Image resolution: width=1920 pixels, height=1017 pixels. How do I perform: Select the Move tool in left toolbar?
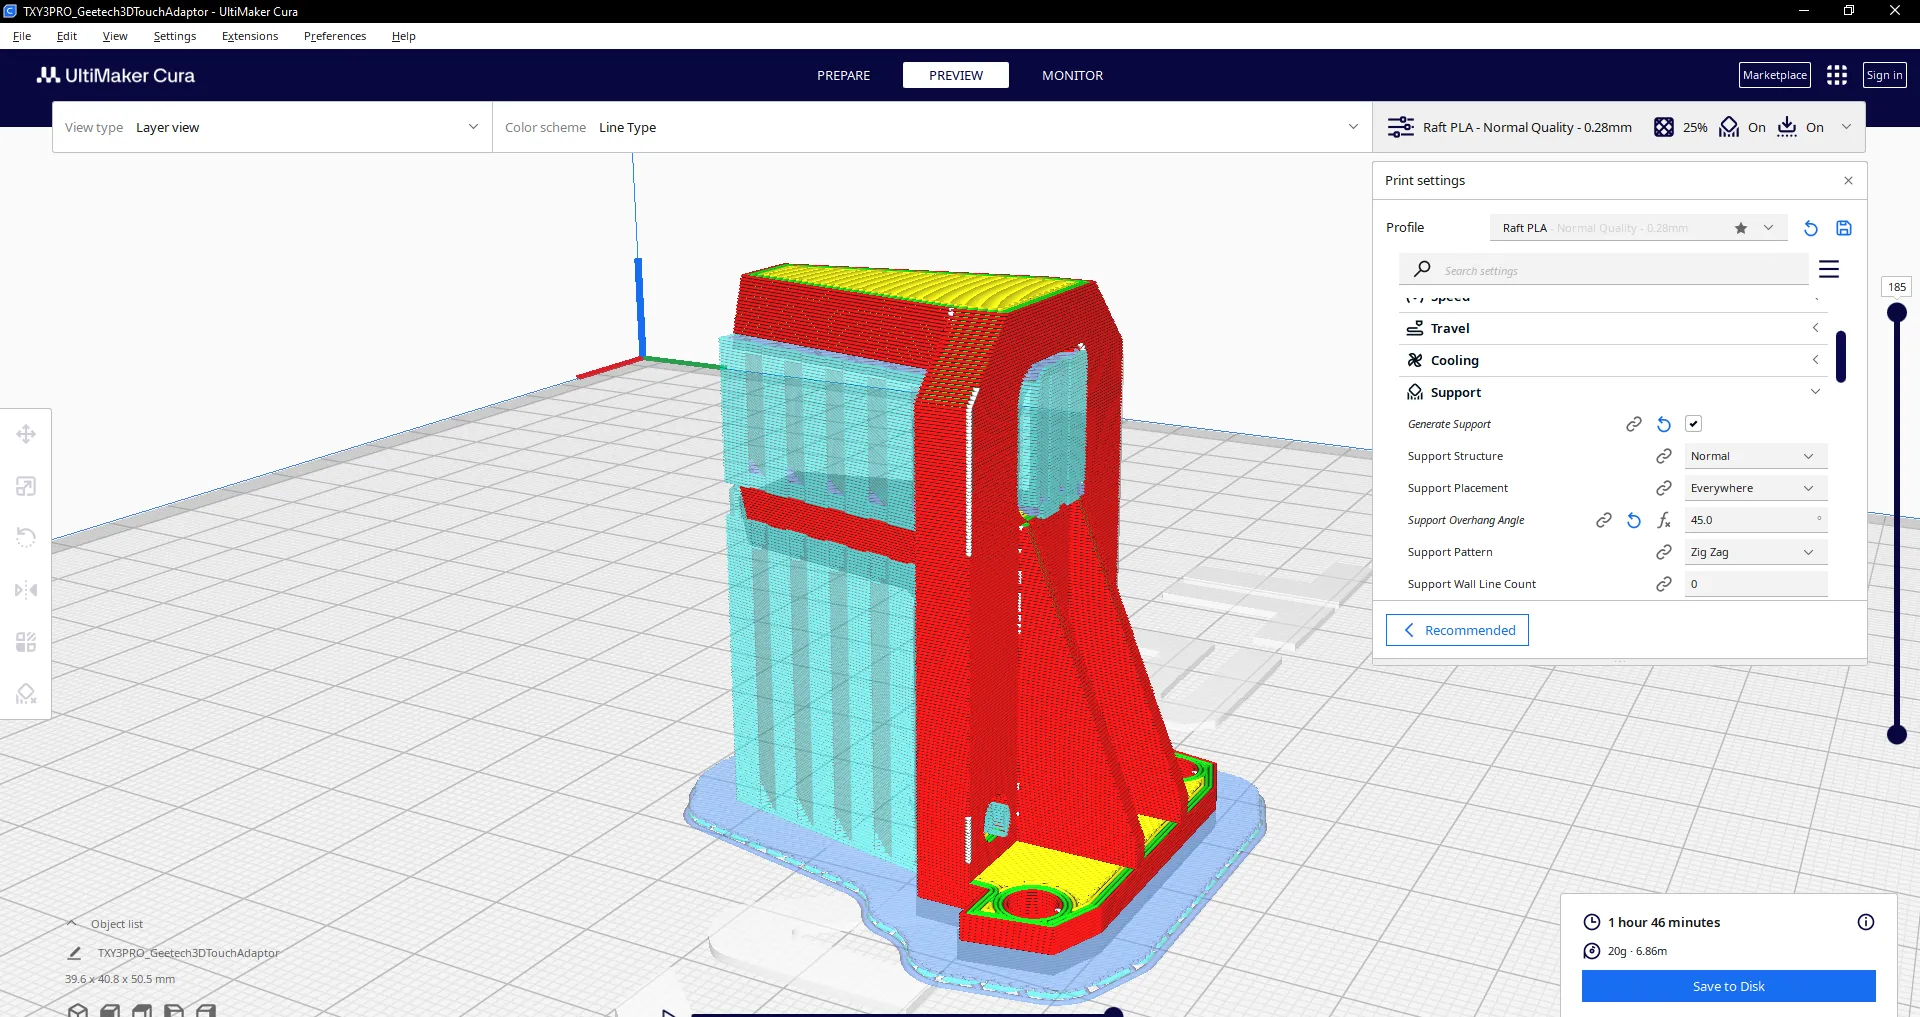tap(26, 434)
